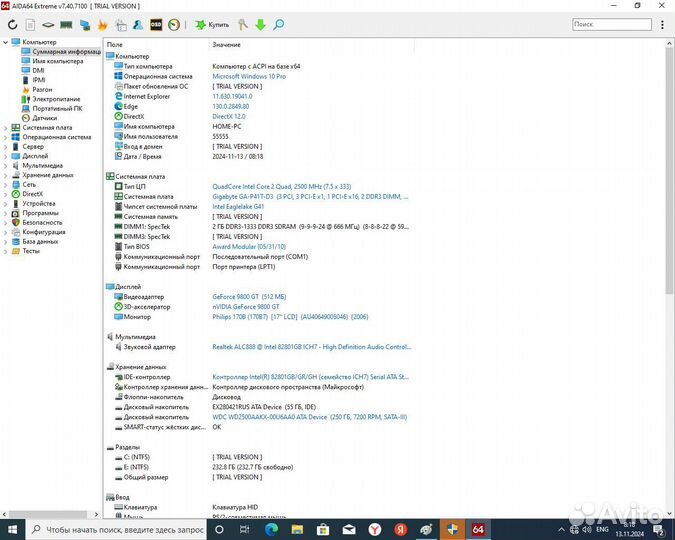Expand the Системная плата tree node

(6, 128)
